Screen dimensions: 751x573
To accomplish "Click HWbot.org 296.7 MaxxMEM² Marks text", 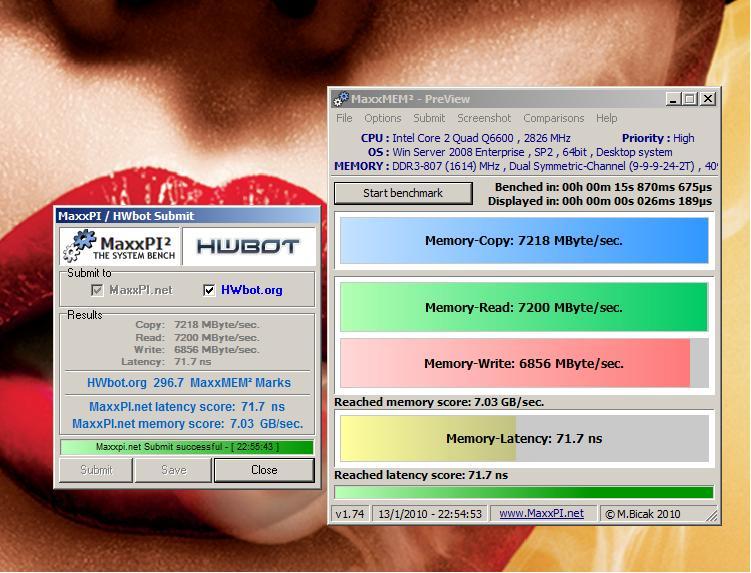I will pyautogui.click(x=189, y=383).
